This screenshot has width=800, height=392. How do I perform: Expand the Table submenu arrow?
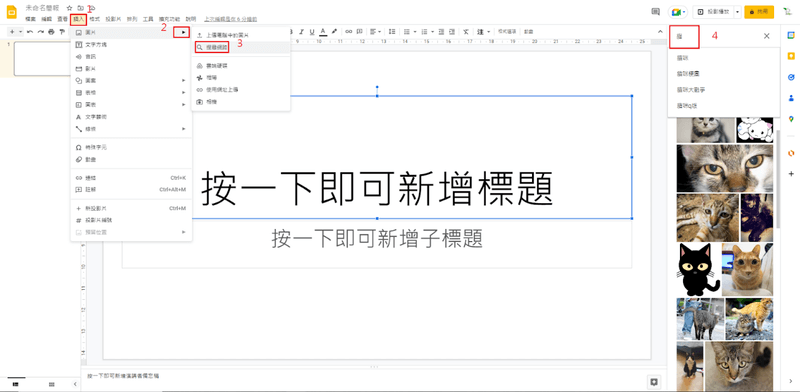(x=184, y=92)
